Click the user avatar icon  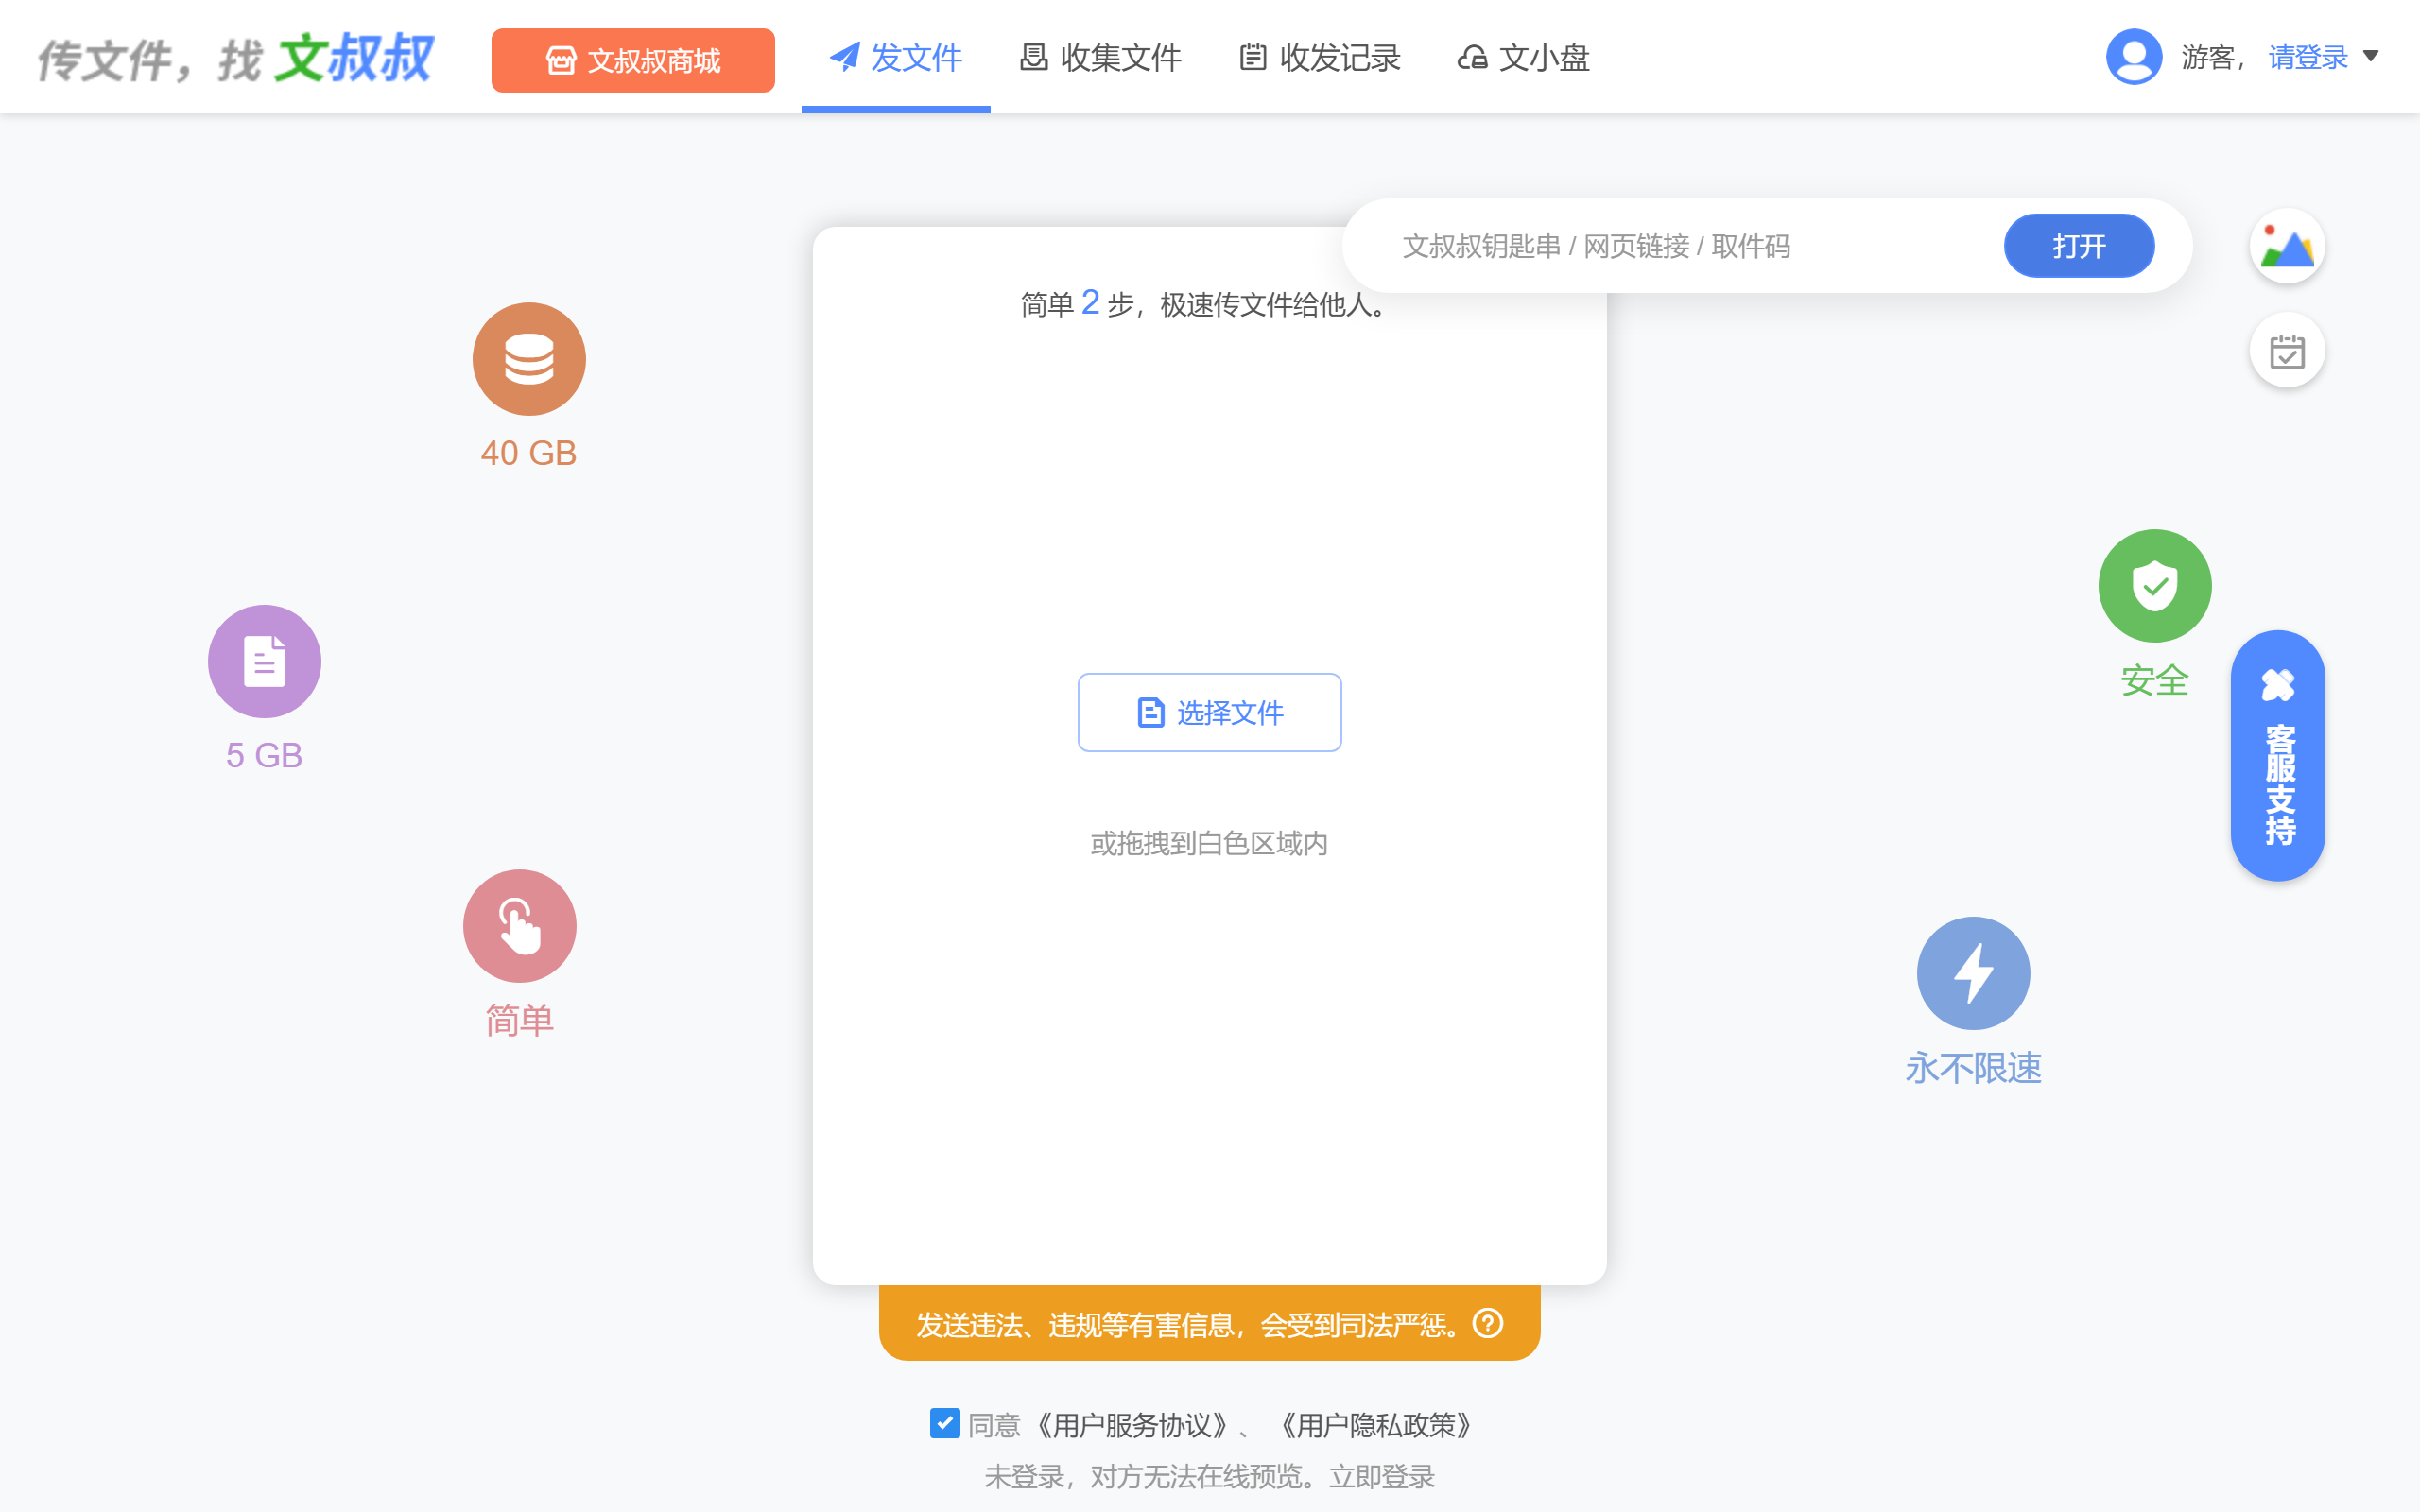(x=2134, y=57)
